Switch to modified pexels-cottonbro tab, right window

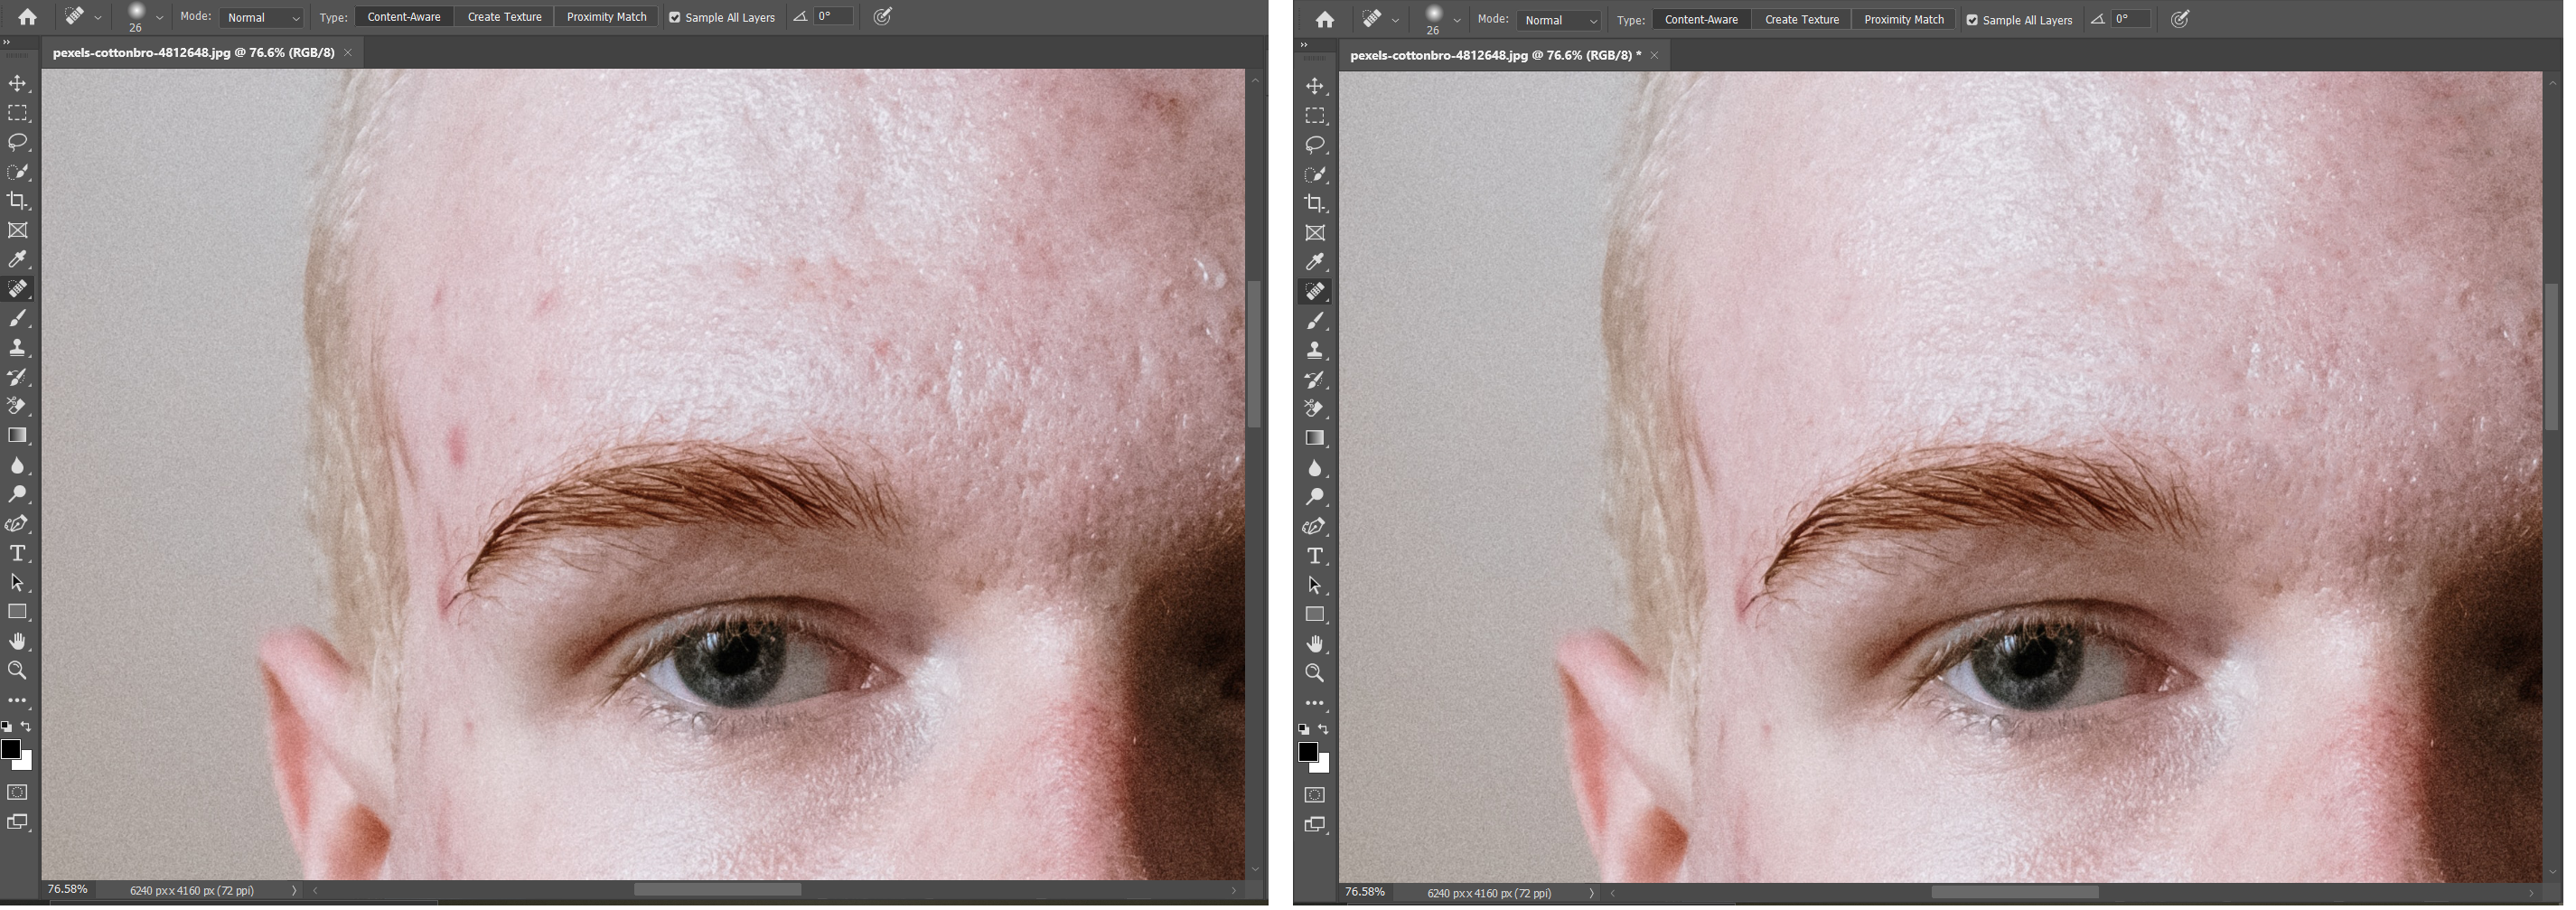(1495, 55)
